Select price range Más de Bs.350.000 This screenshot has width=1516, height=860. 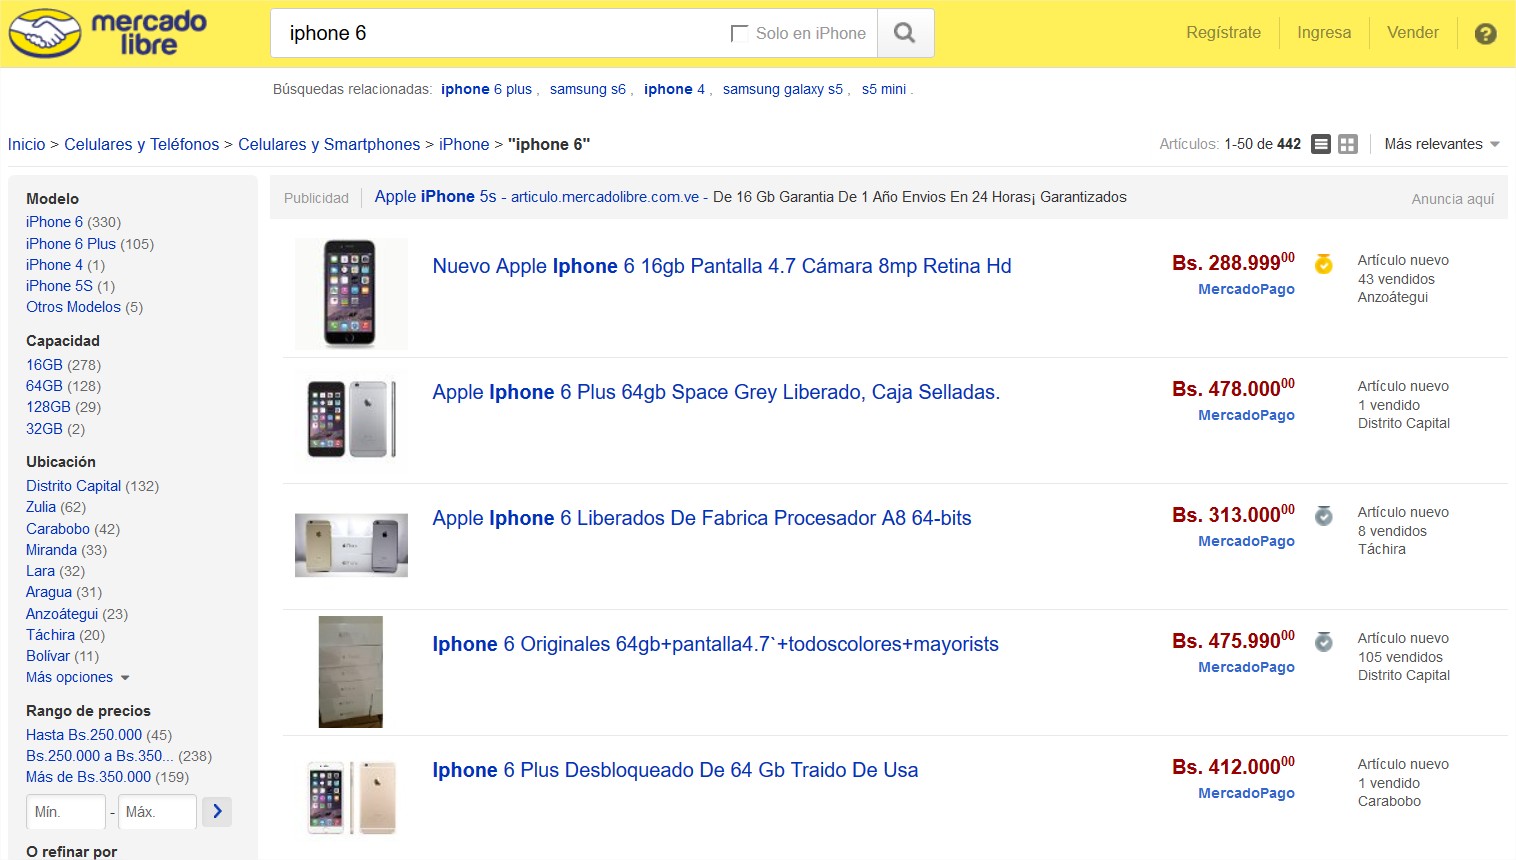point(88,777)
